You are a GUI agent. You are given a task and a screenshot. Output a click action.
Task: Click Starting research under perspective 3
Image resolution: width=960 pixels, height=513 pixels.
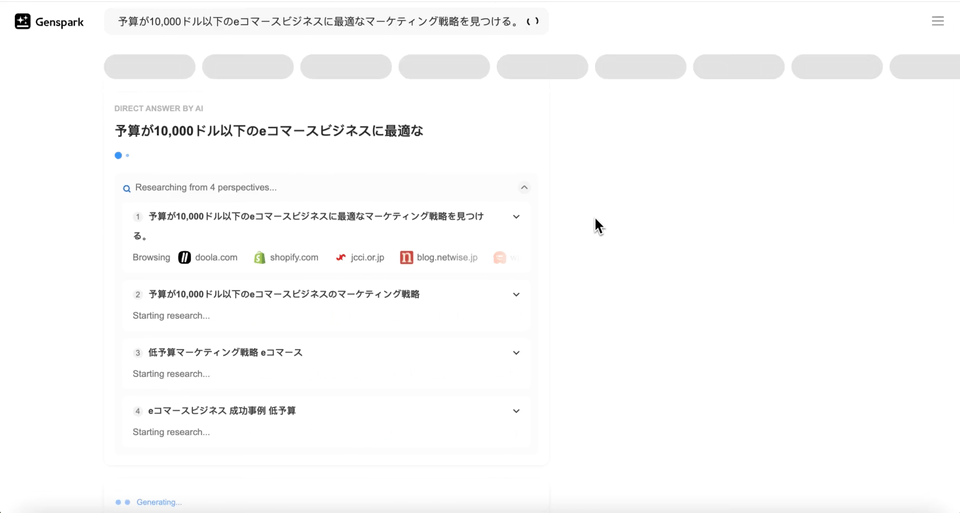tap(171, 374)
